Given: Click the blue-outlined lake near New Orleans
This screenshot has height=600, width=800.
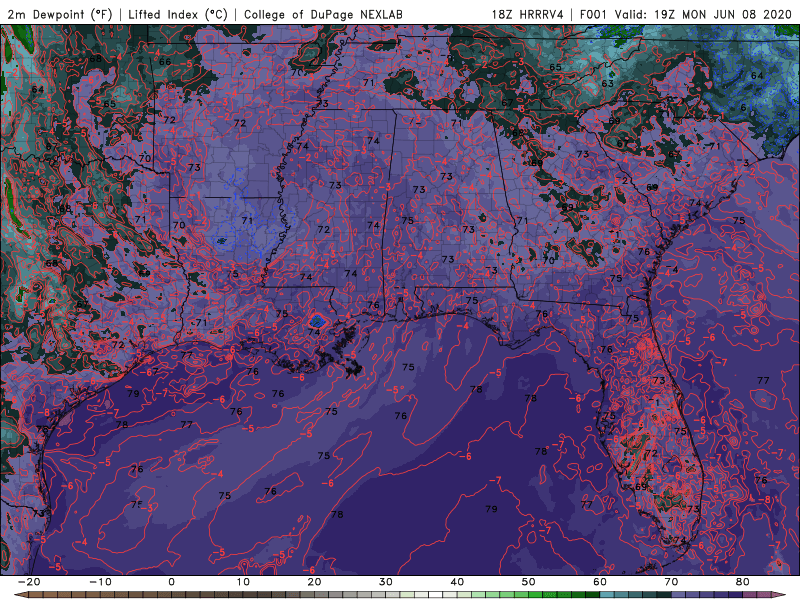Looking at the screenshot, I should coord(317,321).
